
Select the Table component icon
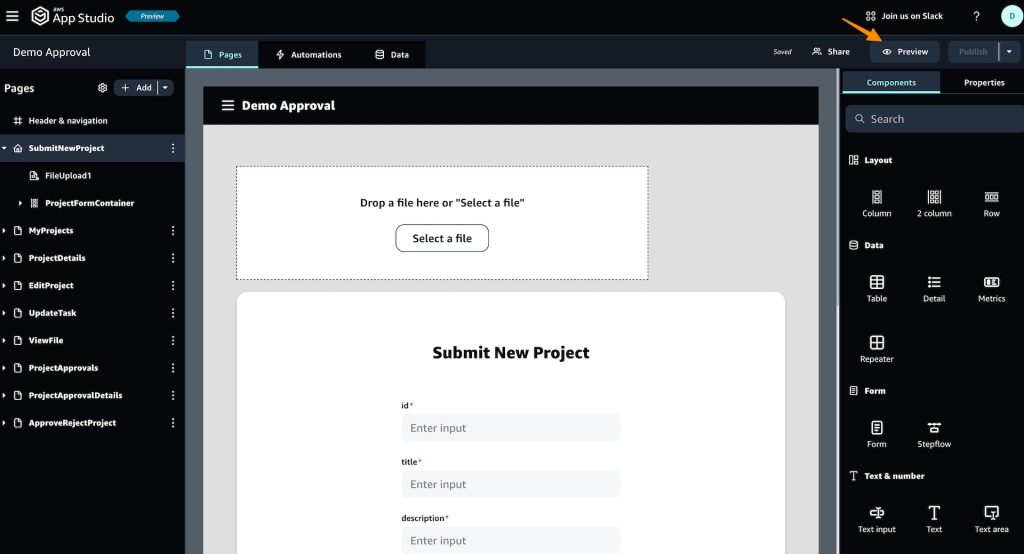click(876, 283)
